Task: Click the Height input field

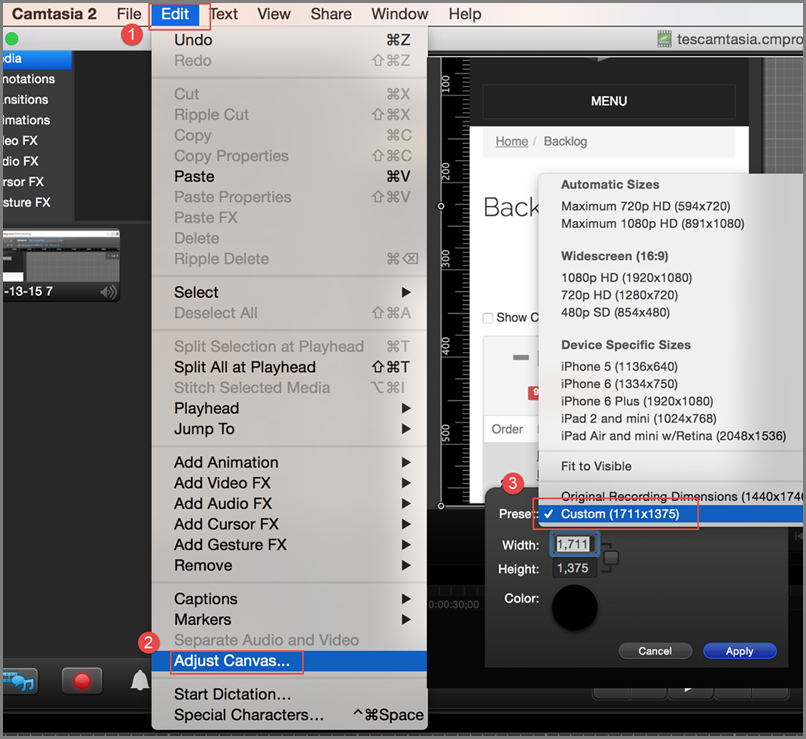Action: coord(573,569)
